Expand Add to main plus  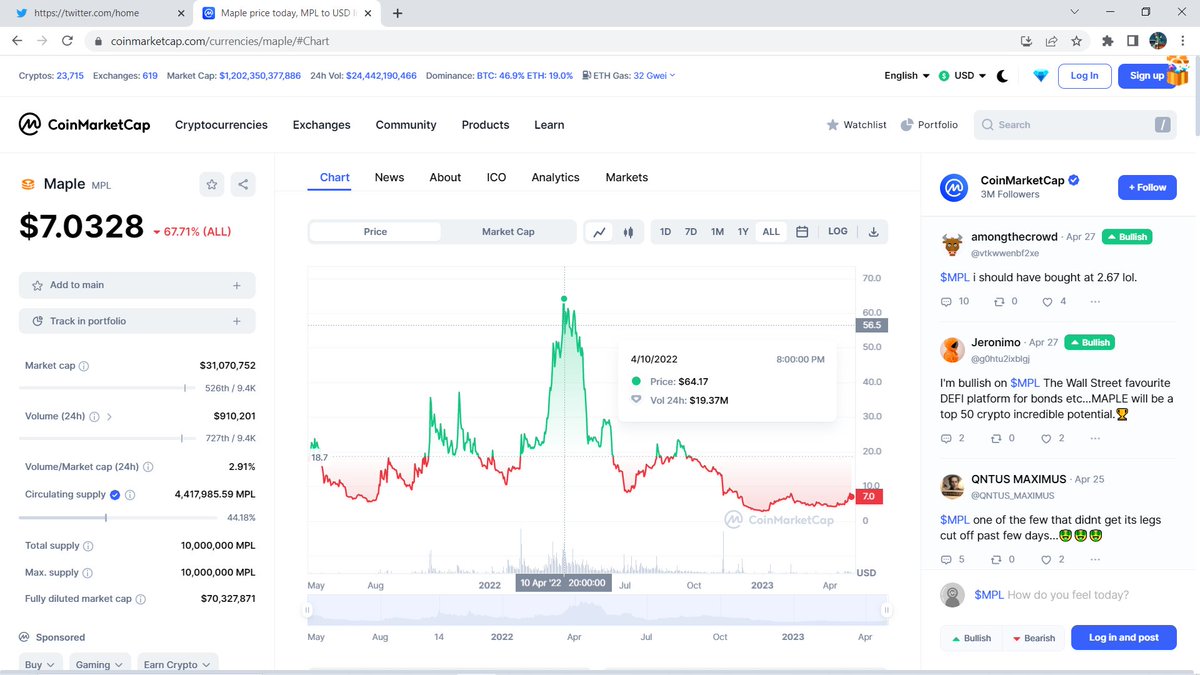click(237, 285)
